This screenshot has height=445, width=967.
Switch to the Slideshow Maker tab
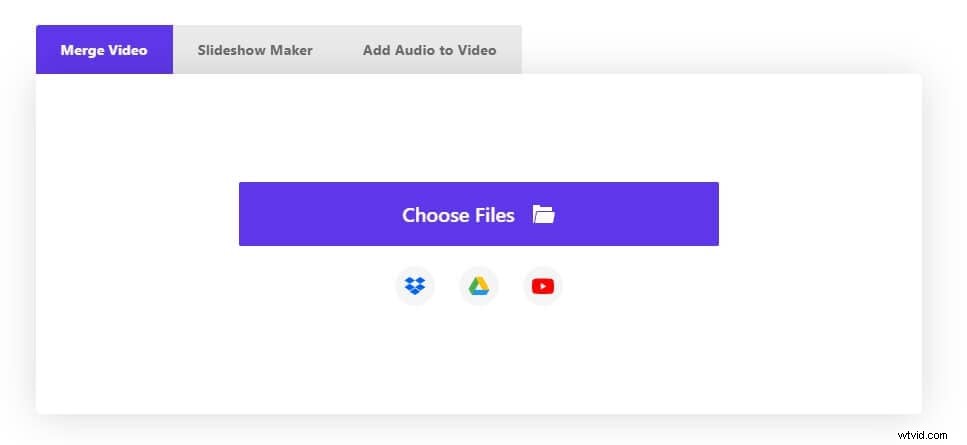coord(255,50)
